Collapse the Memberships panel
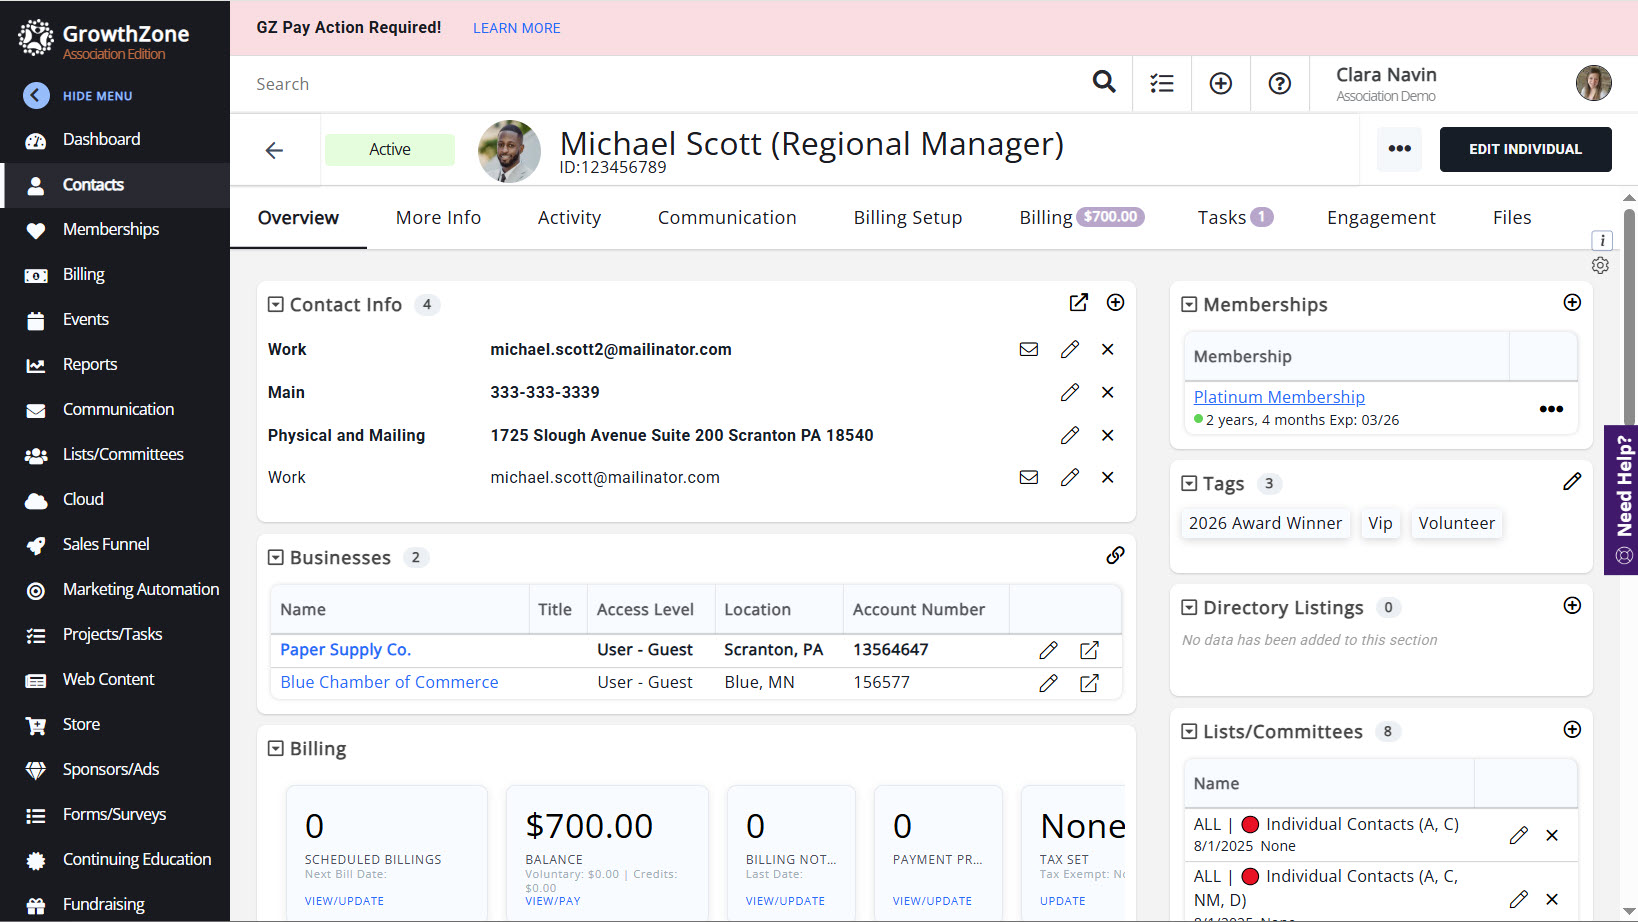 [1189, 304]
